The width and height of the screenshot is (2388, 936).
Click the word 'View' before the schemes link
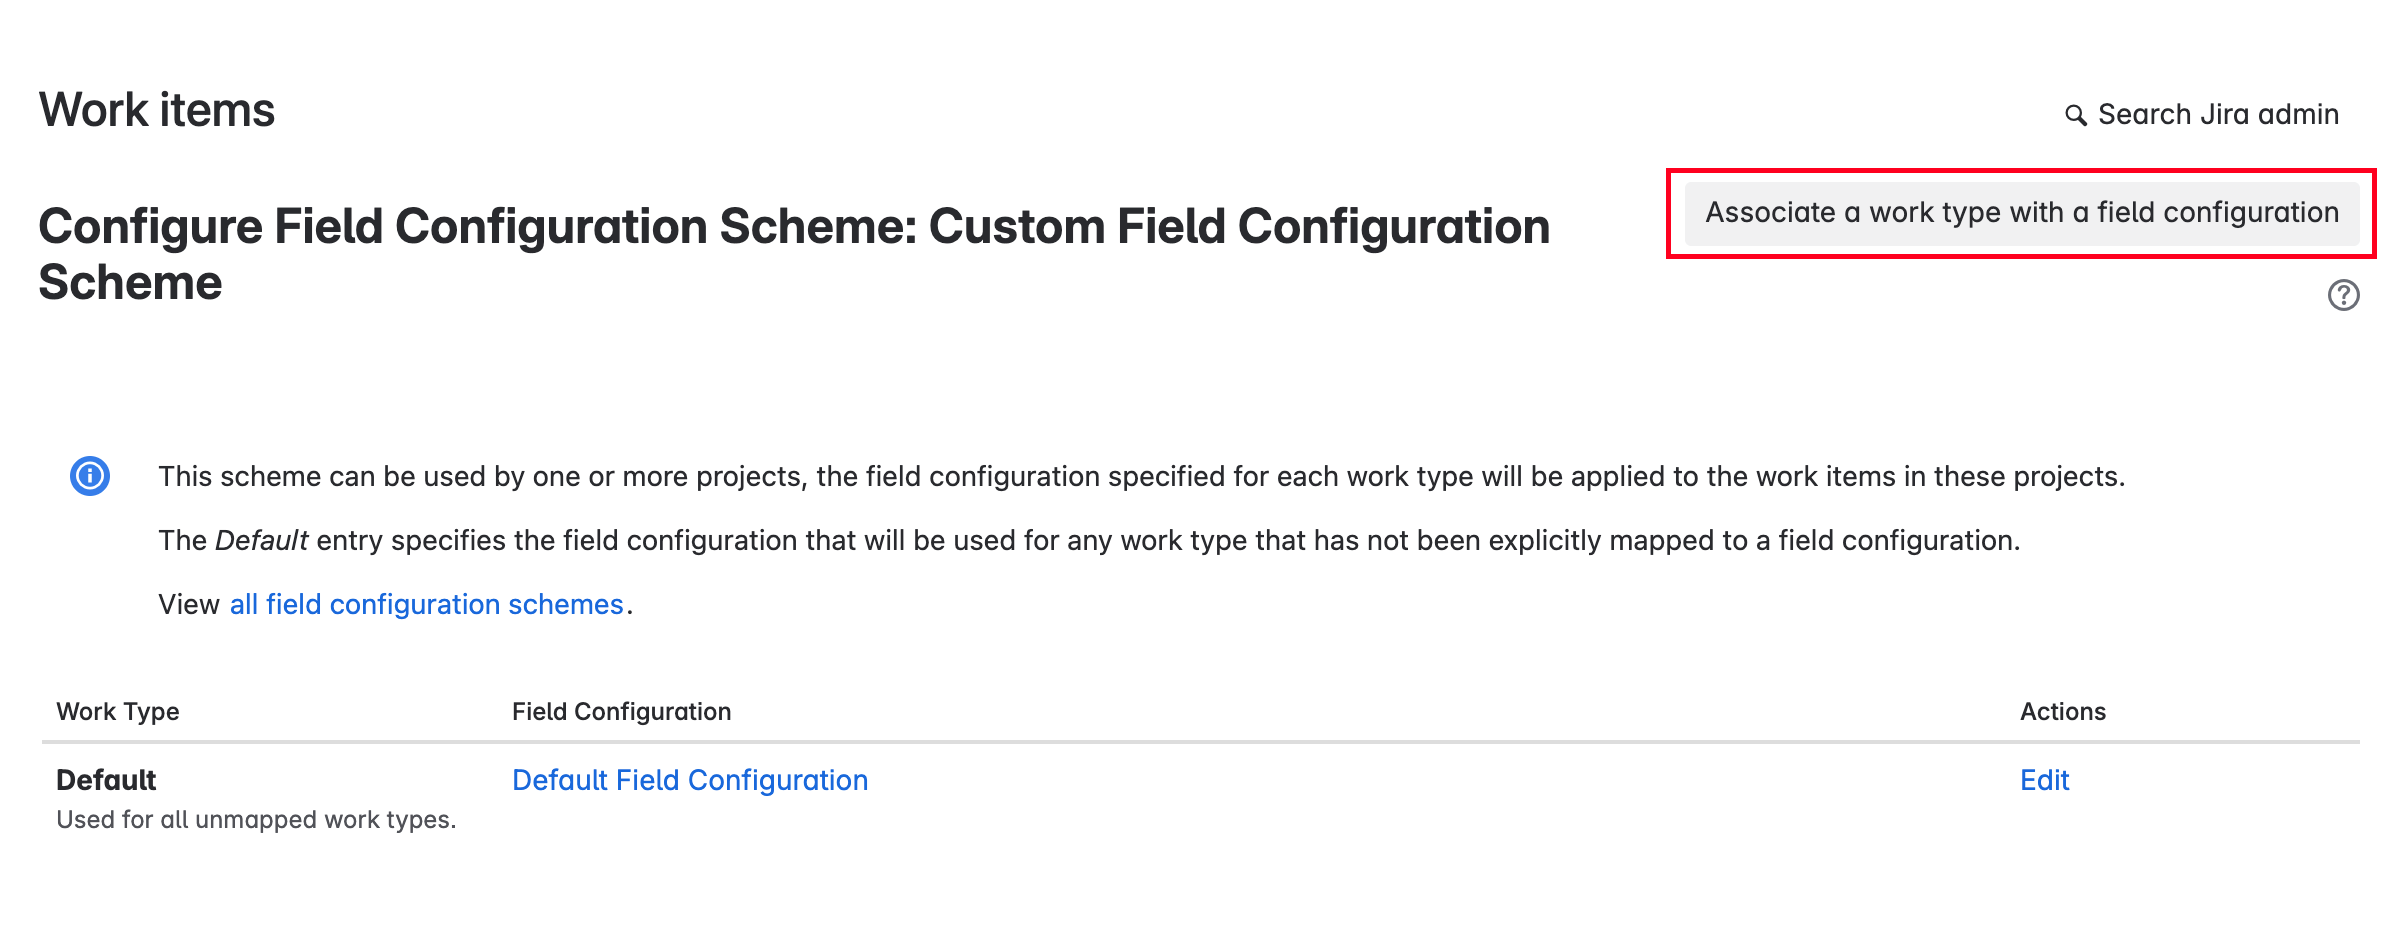[x=188, y=605]
